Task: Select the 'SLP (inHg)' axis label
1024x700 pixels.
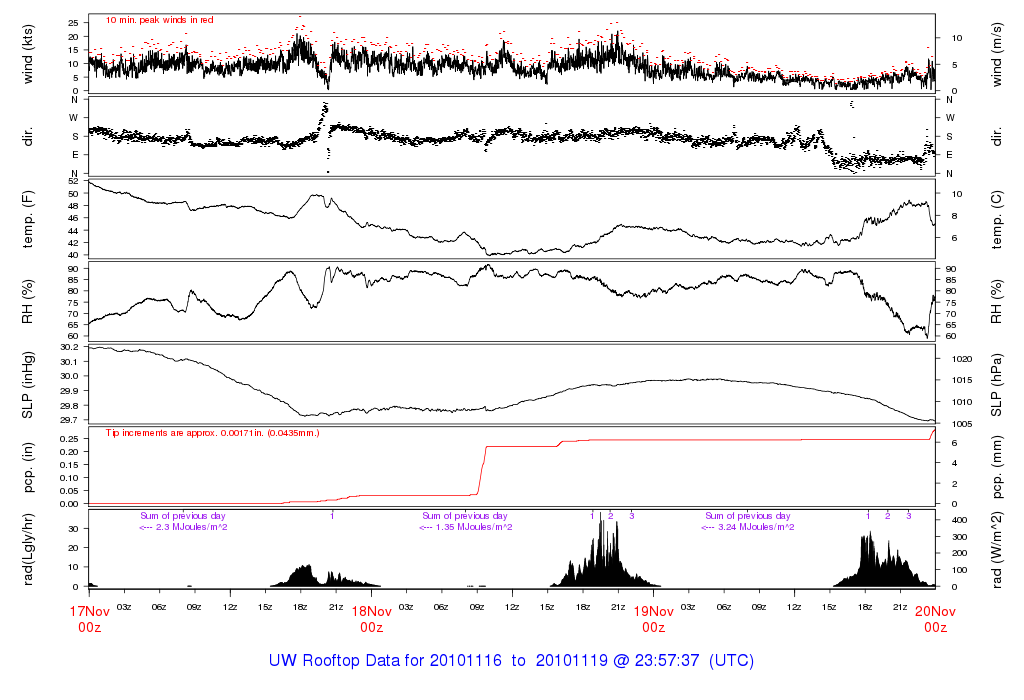Action: pos(27,385)
